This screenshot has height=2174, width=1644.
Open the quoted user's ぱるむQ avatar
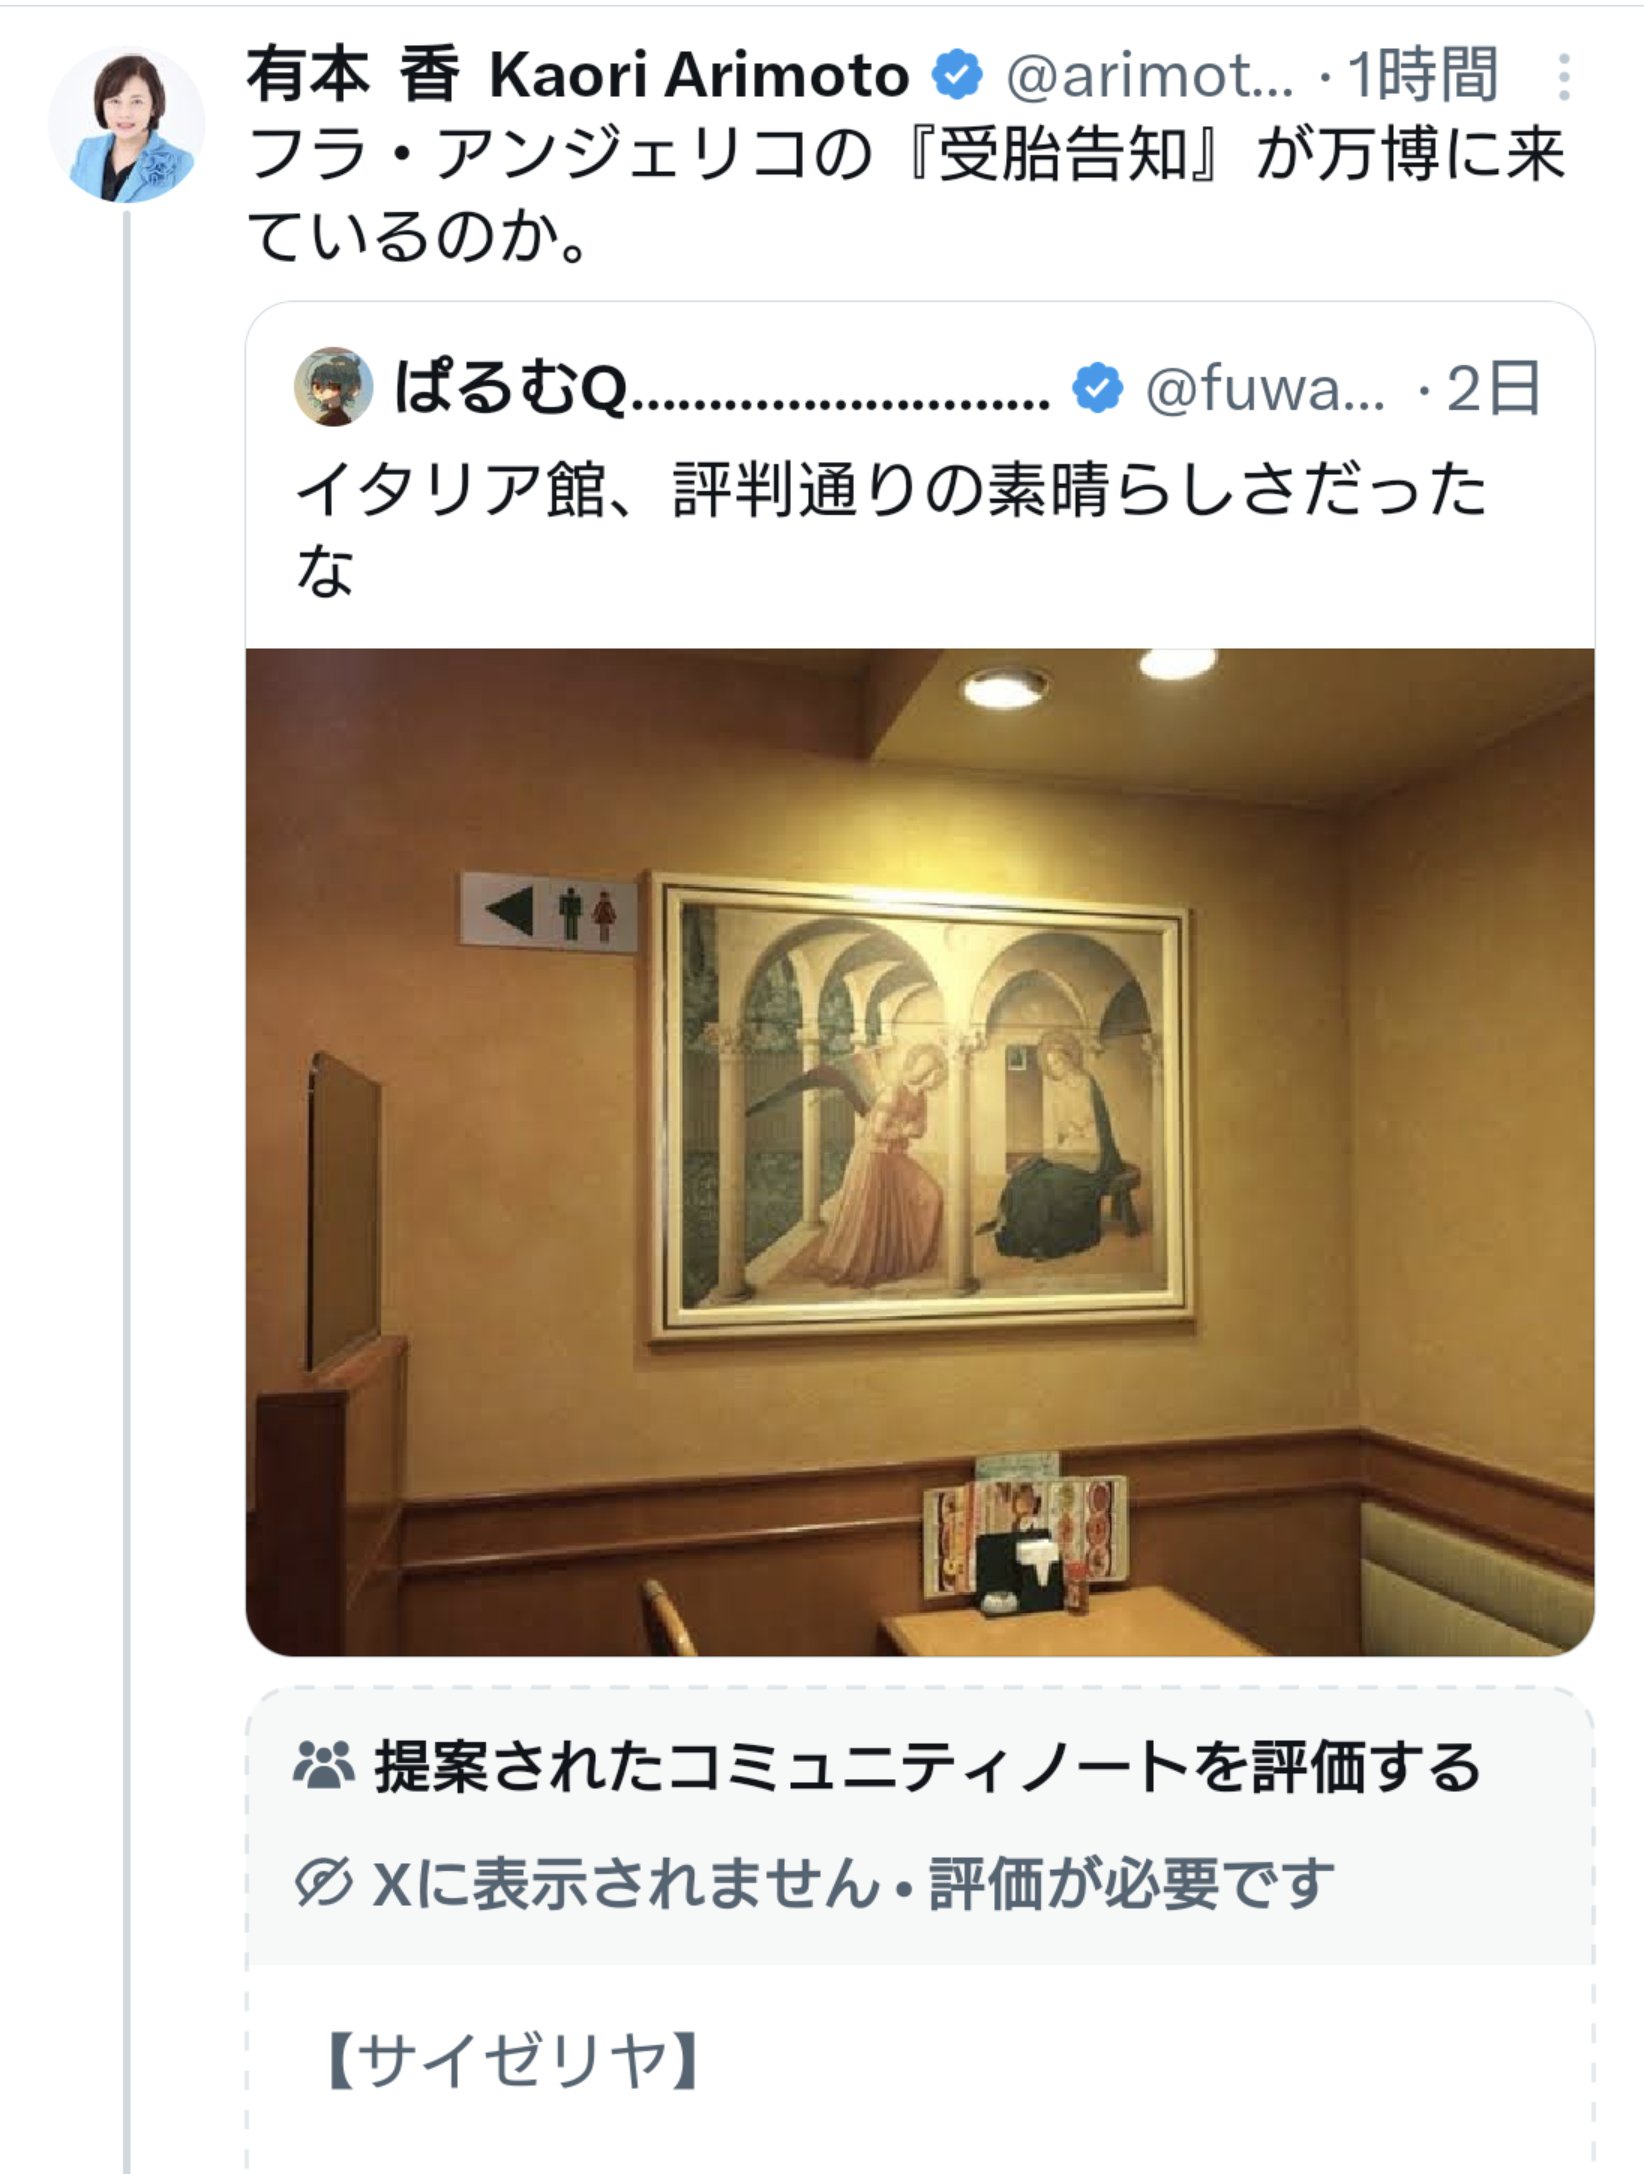pyautogui.click(x=333, y=387)
